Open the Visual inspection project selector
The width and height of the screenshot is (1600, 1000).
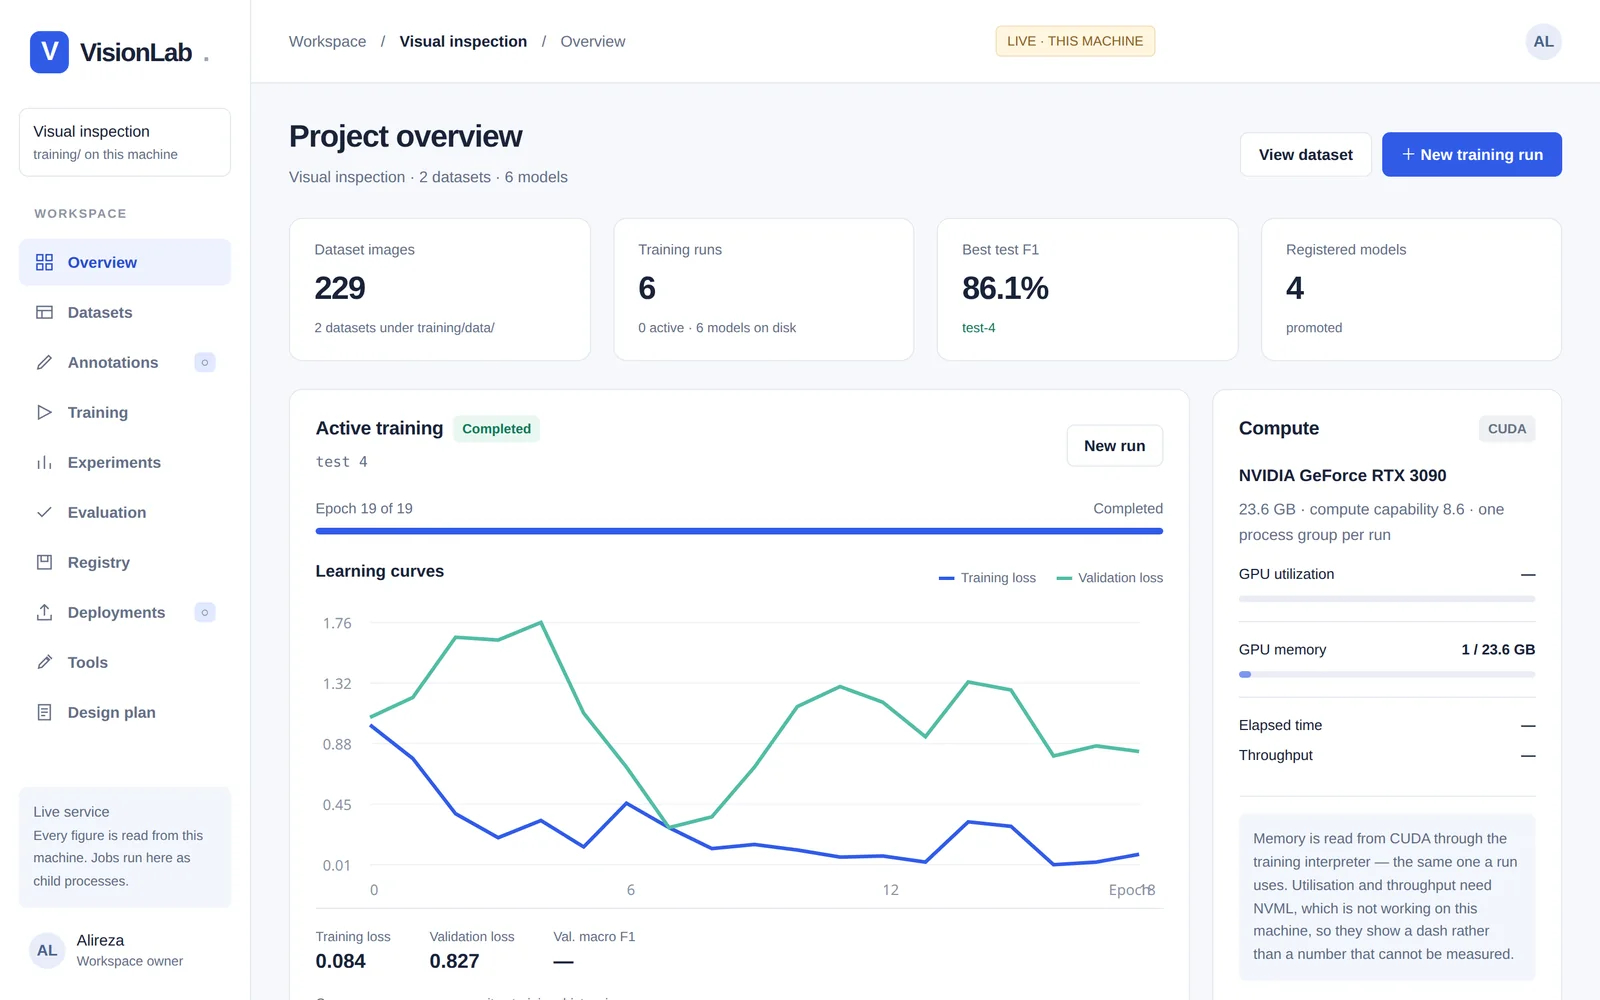pyautogui.click(x=125, y=142)
